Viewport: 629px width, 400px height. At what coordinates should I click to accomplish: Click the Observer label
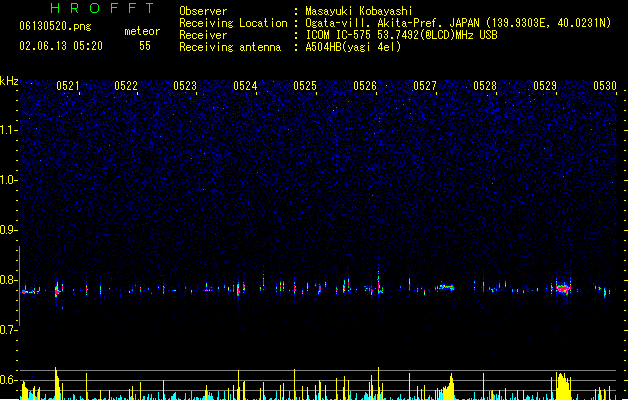pos(203,11)
